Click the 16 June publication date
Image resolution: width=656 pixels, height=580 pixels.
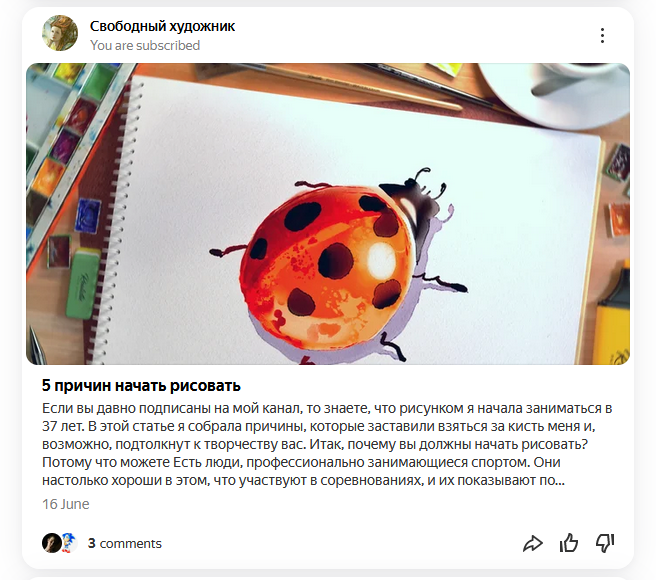coord(66,504)
